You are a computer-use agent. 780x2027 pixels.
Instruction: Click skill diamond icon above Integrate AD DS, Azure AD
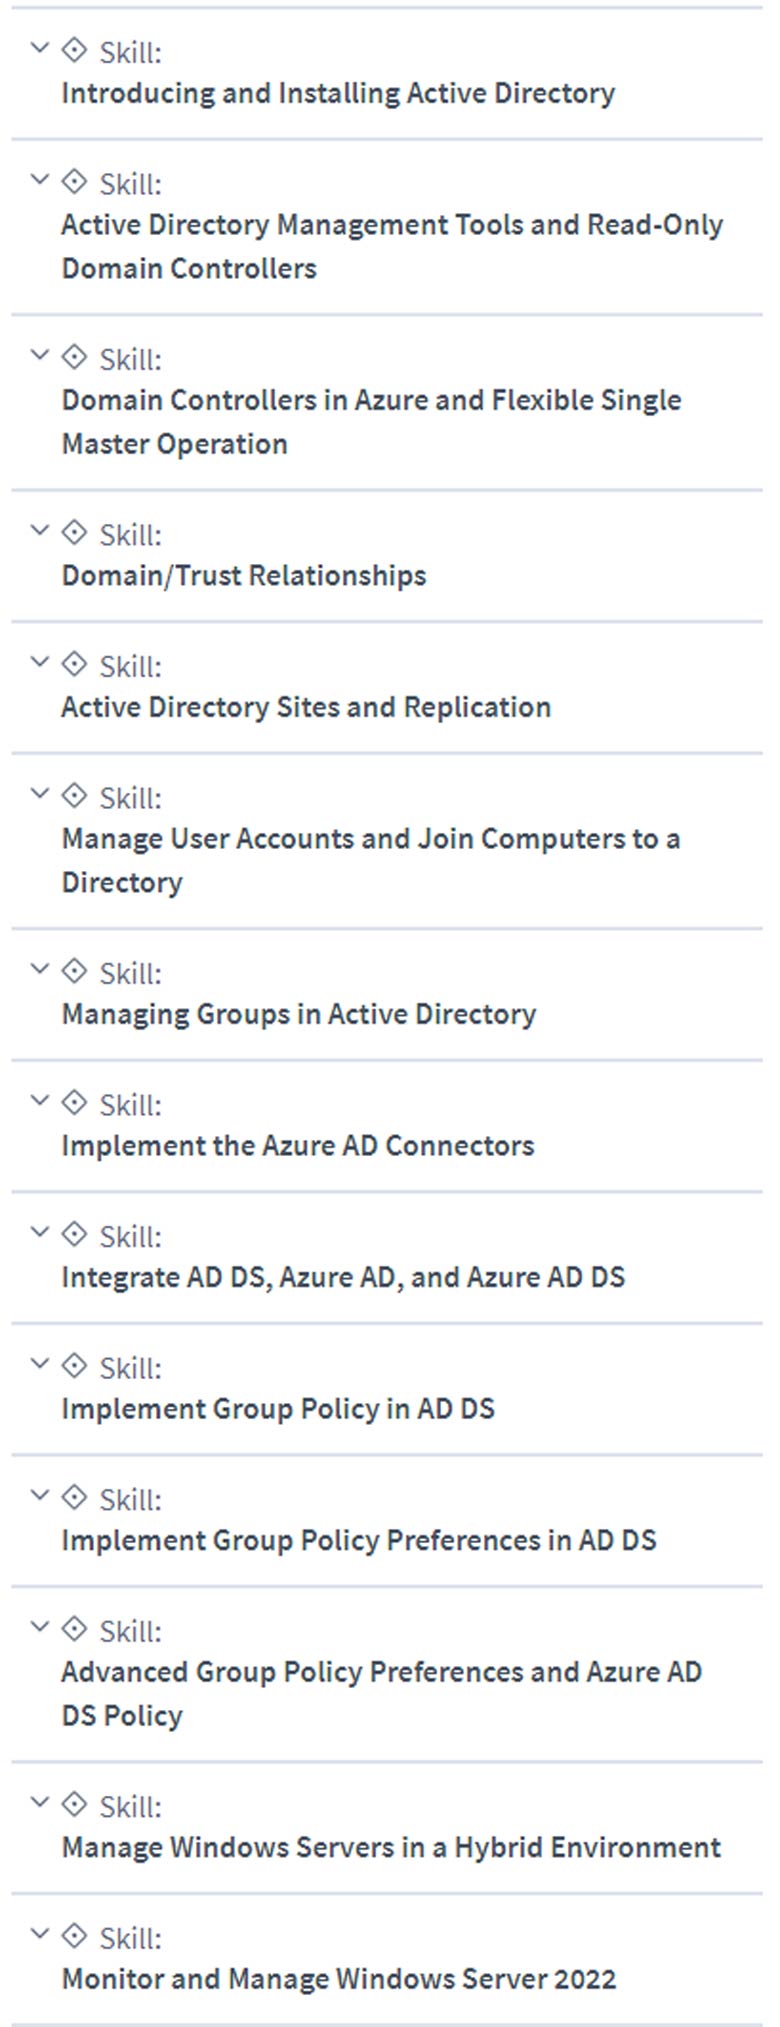74,1233
